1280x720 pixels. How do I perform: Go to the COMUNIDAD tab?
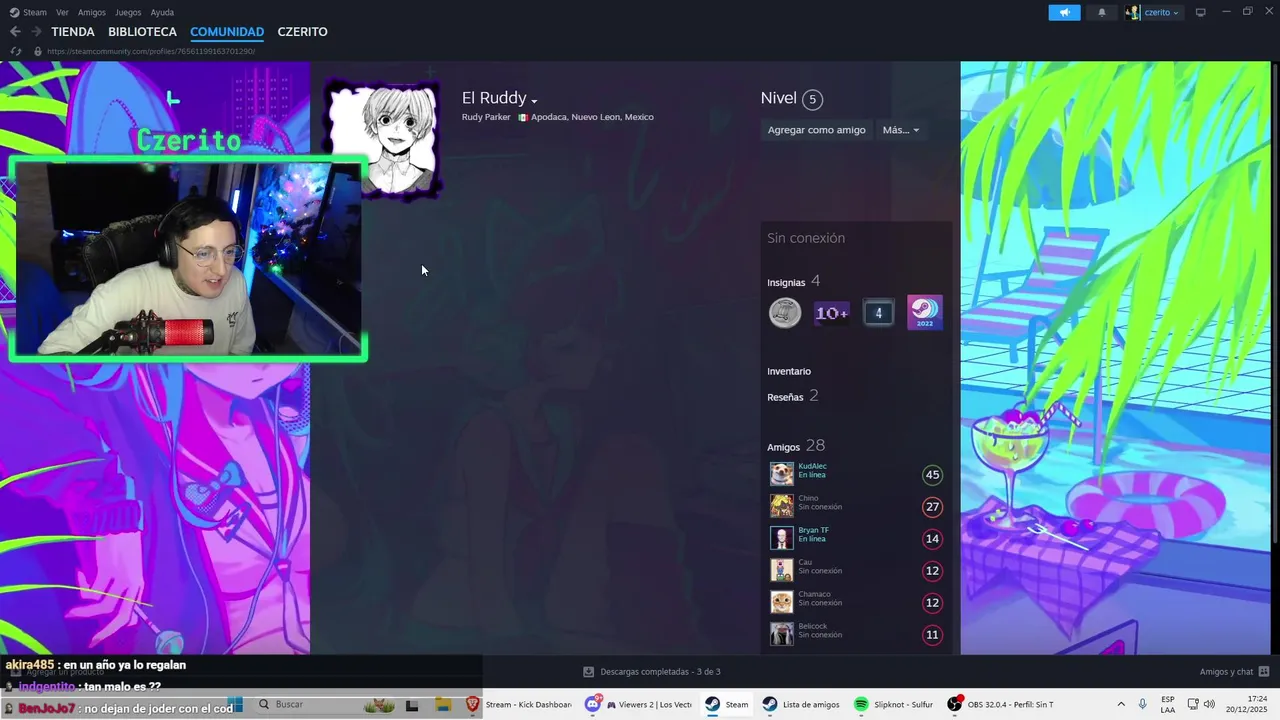click(x=227, y=32)
